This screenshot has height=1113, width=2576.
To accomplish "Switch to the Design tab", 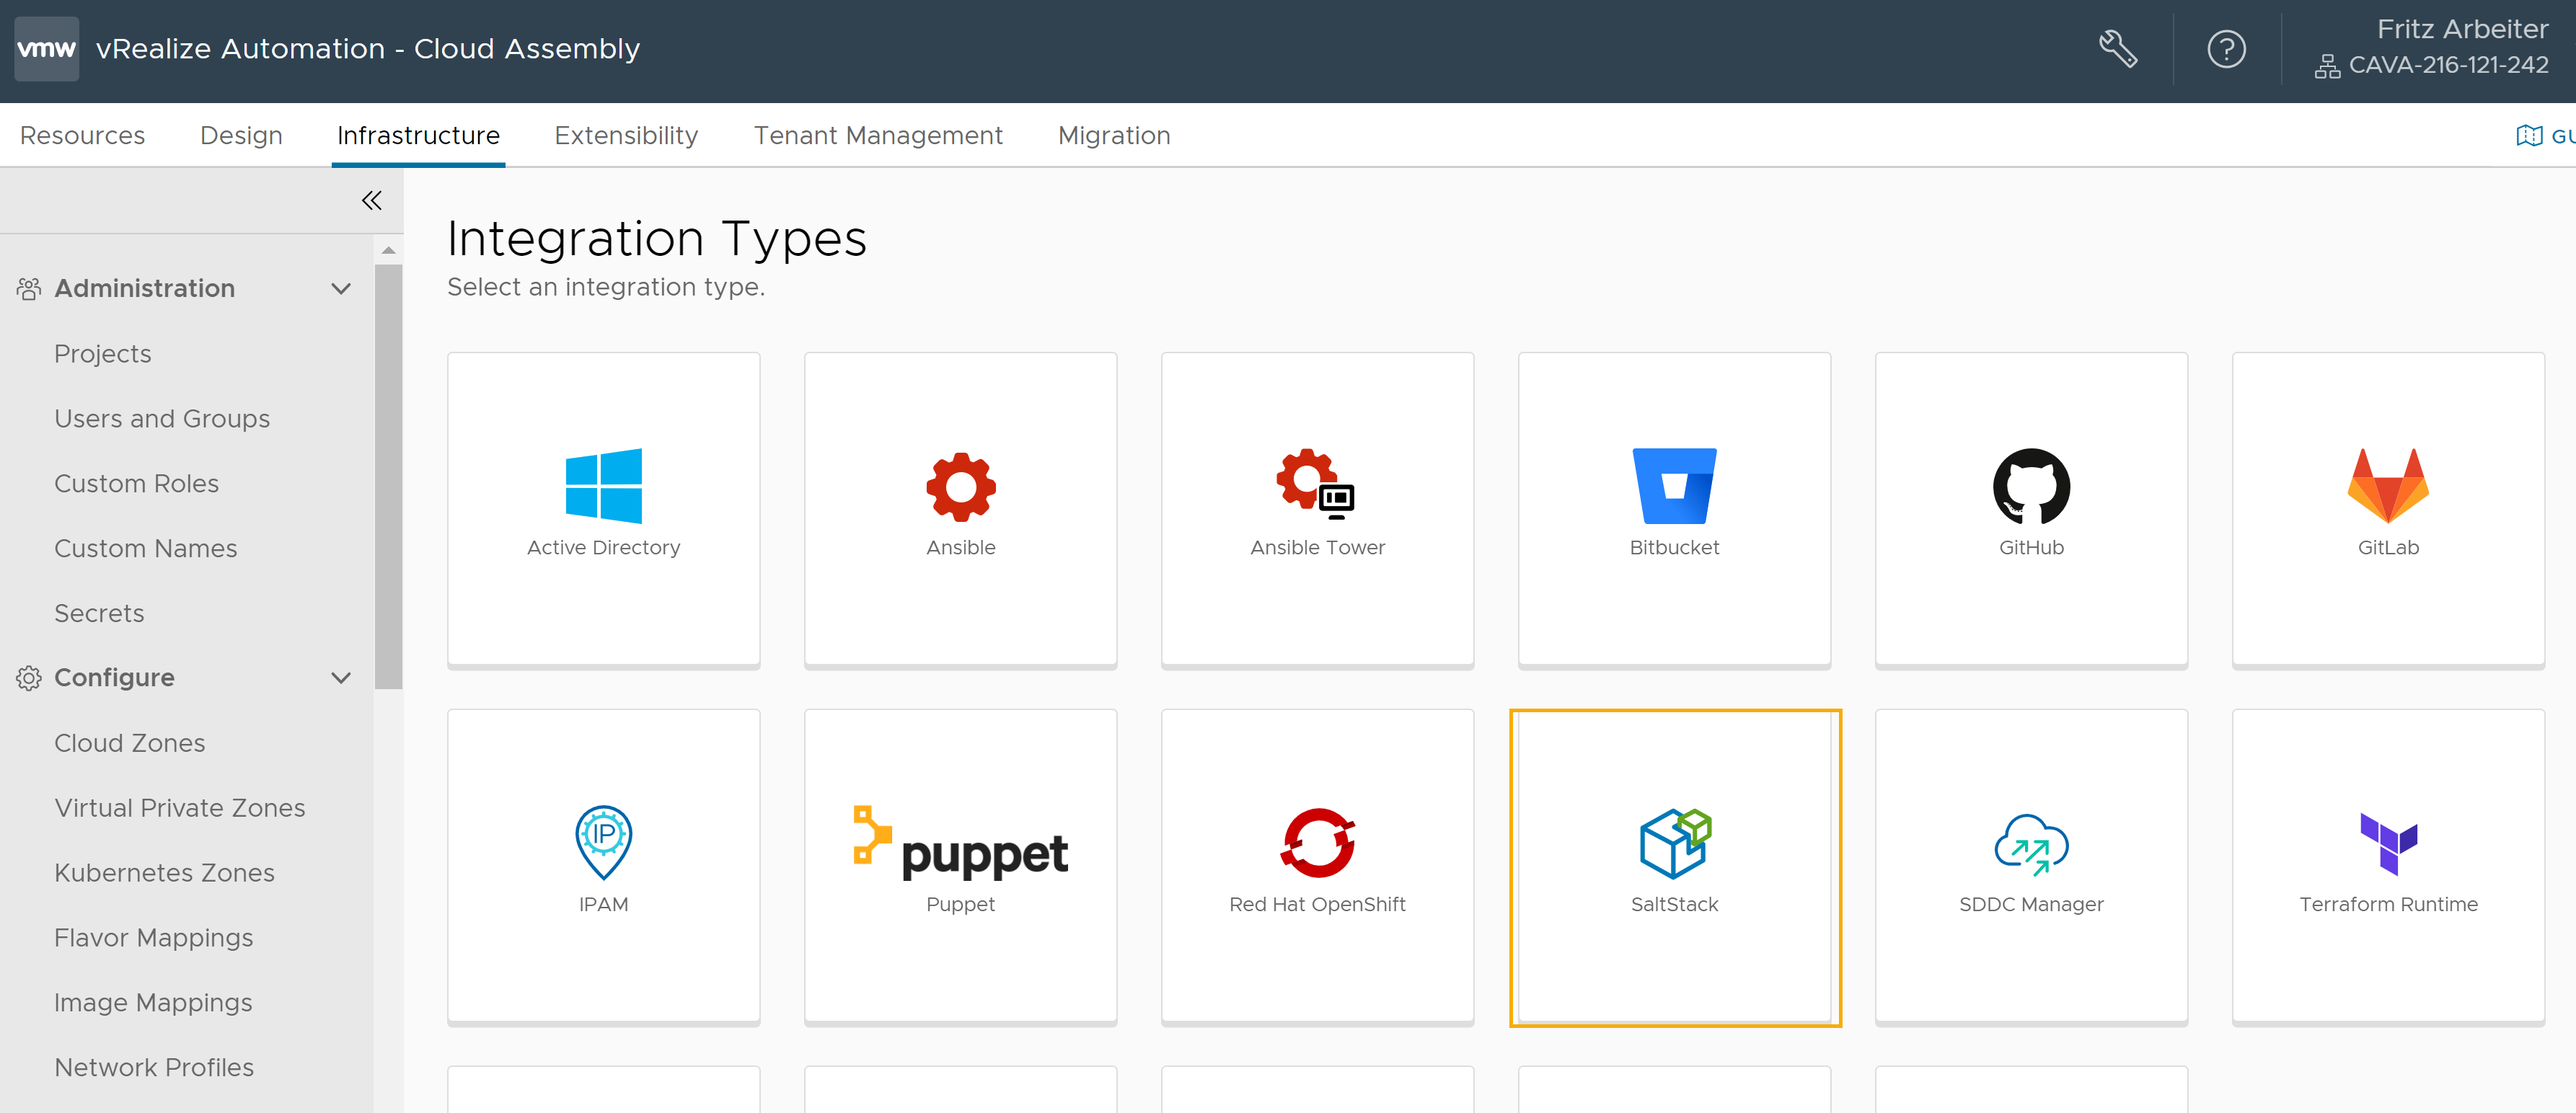I will (x=241, y=135).
